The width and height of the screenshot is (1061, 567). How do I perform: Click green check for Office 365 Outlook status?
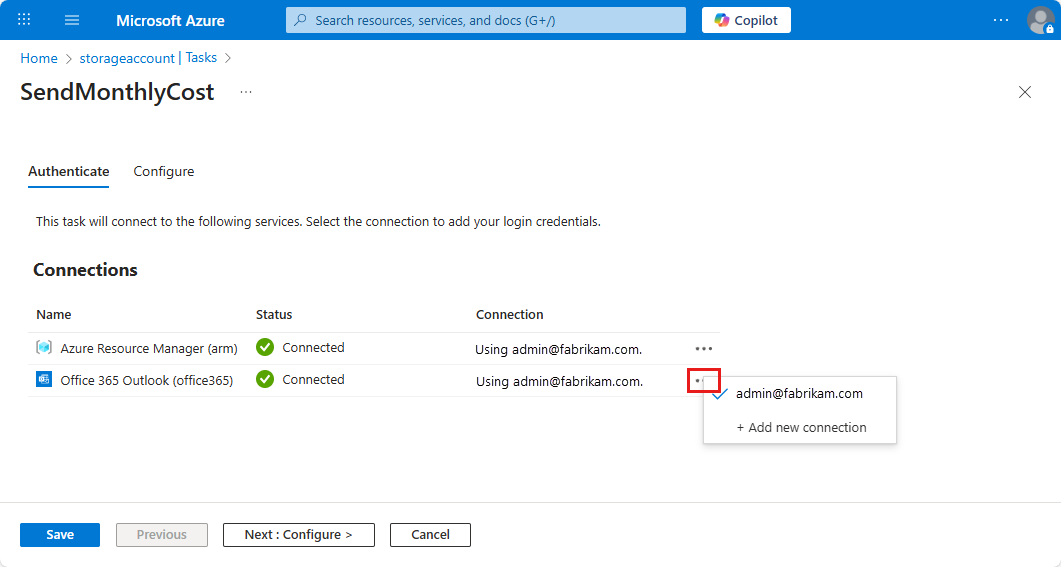coord(265,380)
